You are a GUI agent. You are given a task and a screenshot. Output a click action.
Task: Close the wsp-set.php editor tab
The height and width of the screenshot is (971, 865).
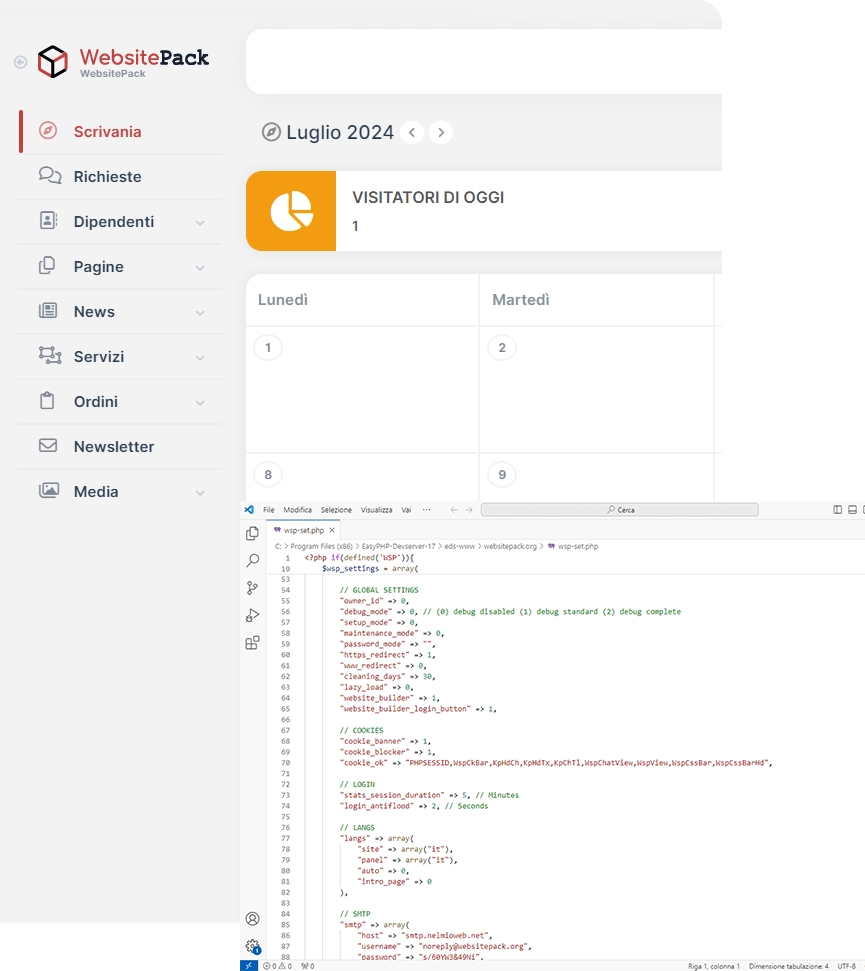332,530
